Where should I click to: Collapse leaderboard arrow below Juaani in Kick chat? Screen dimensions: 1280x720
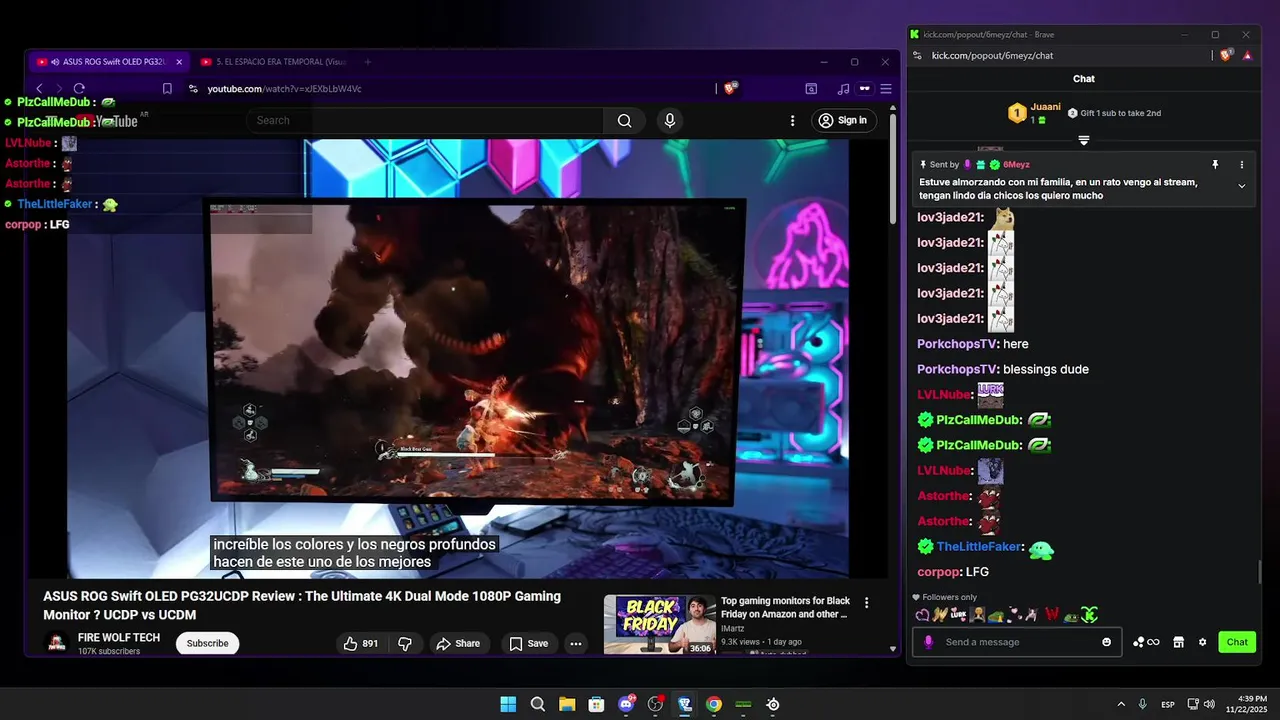(x=1084, y=140)
